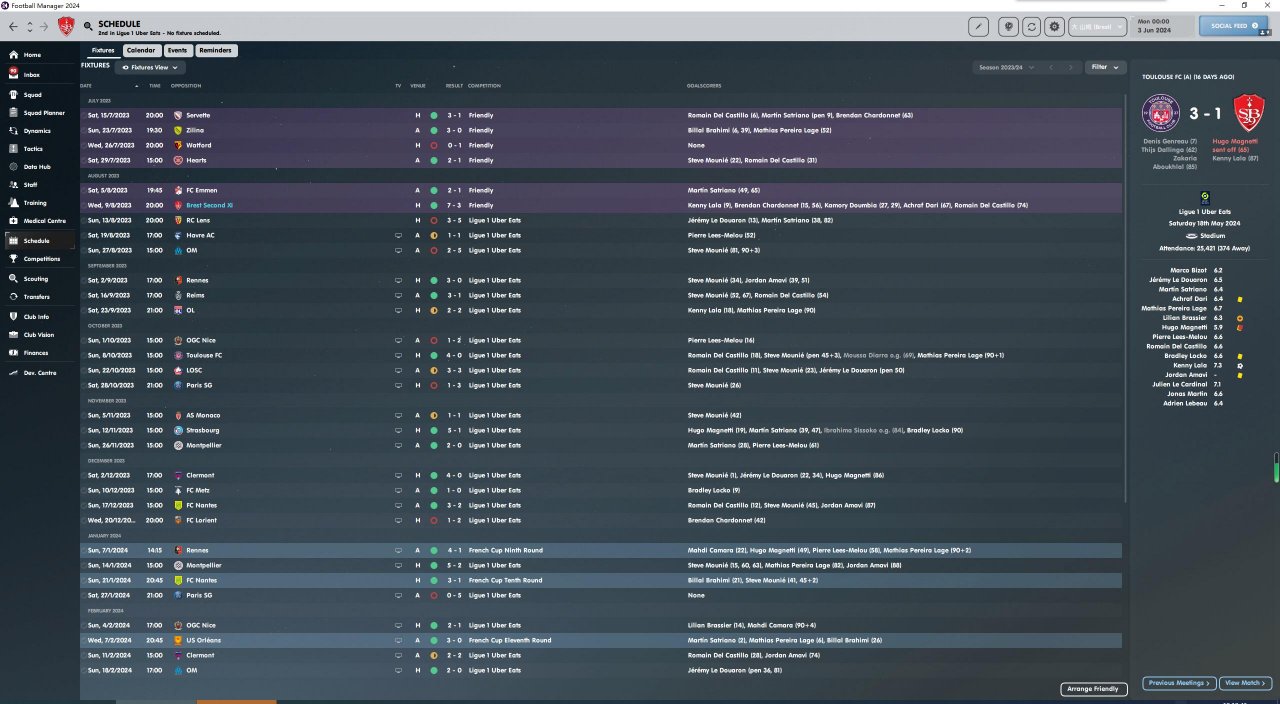The width and height of the screenshot is (1280, 704).
Task: Click the pencil edit icon in the top bar
Action: (x=978, y=27)
